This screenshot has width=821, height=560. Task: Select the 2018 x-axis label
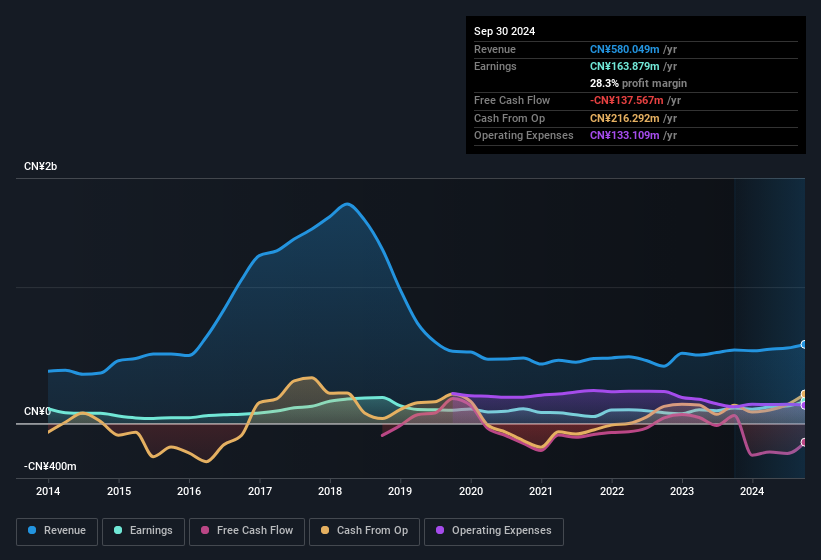[330, 491]
